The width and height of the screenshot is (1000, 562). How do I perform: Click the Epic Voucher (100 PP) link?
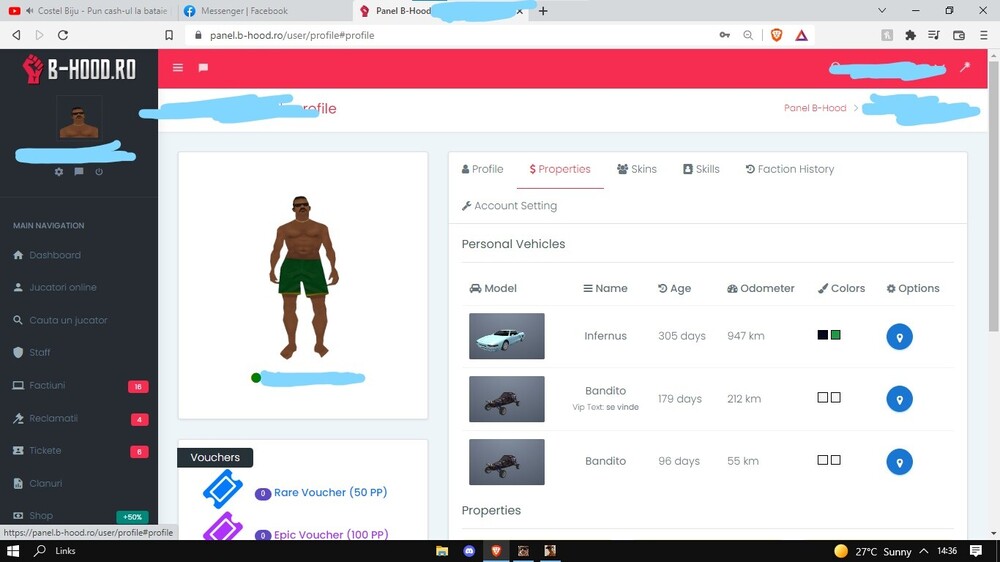331,535
